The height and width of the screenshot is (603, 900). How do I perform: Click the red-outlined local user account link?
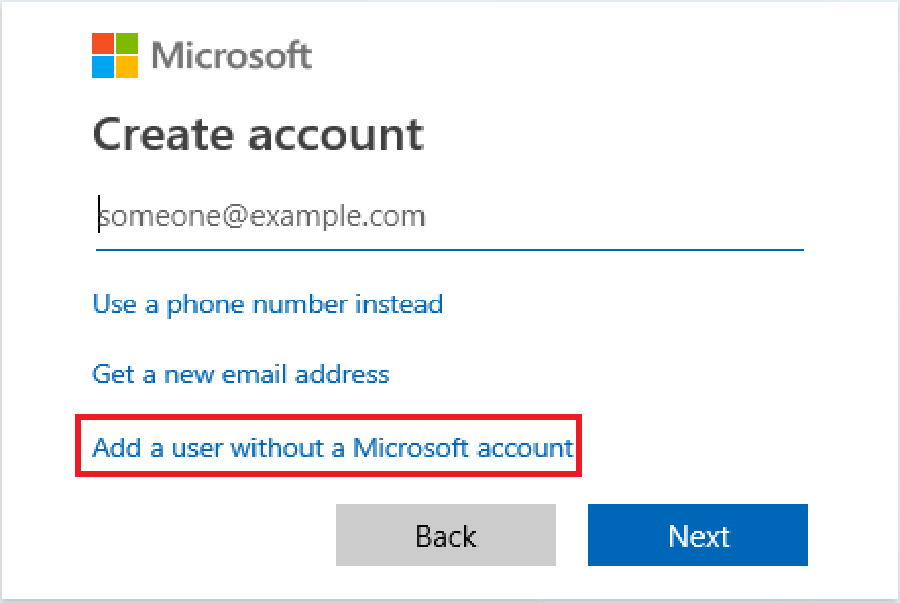coord(332,447)
